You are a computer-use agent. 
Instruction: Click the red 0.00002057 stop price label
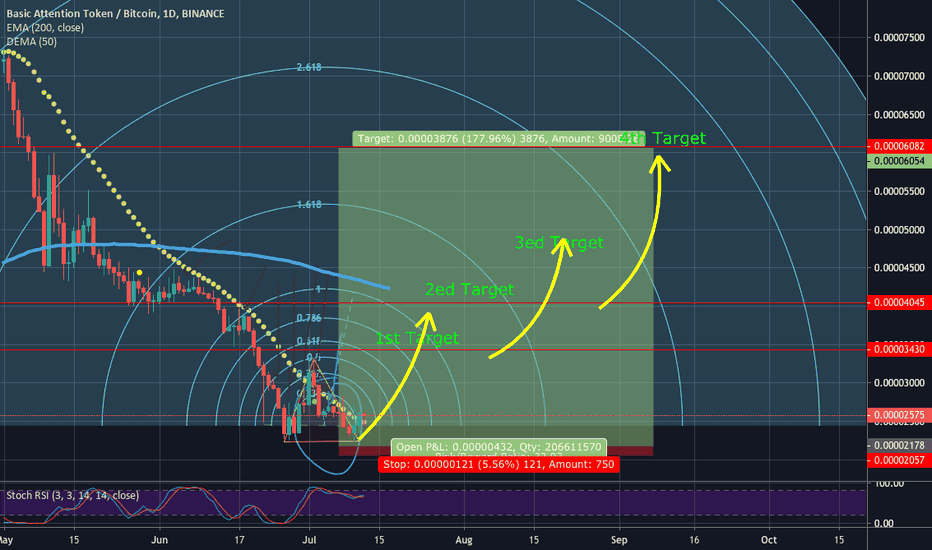tap(899, 460)
